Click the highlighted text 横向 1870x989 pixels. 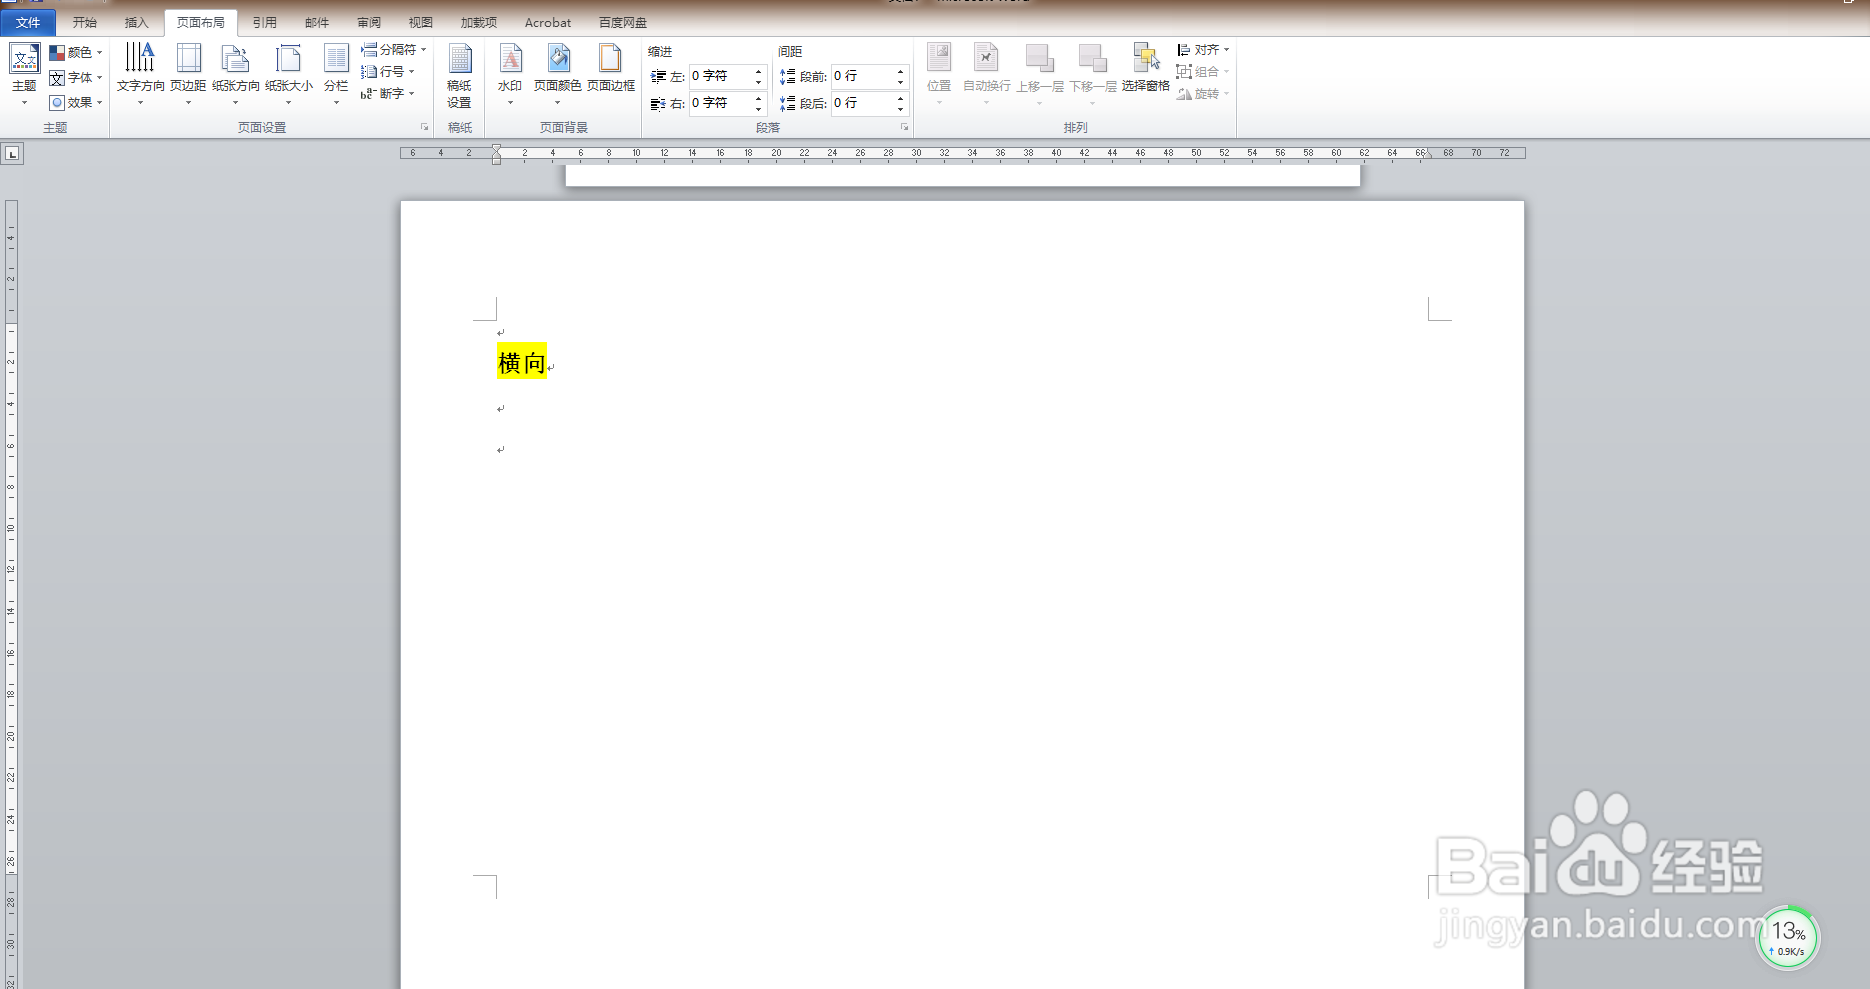click(x=522, y=362)
